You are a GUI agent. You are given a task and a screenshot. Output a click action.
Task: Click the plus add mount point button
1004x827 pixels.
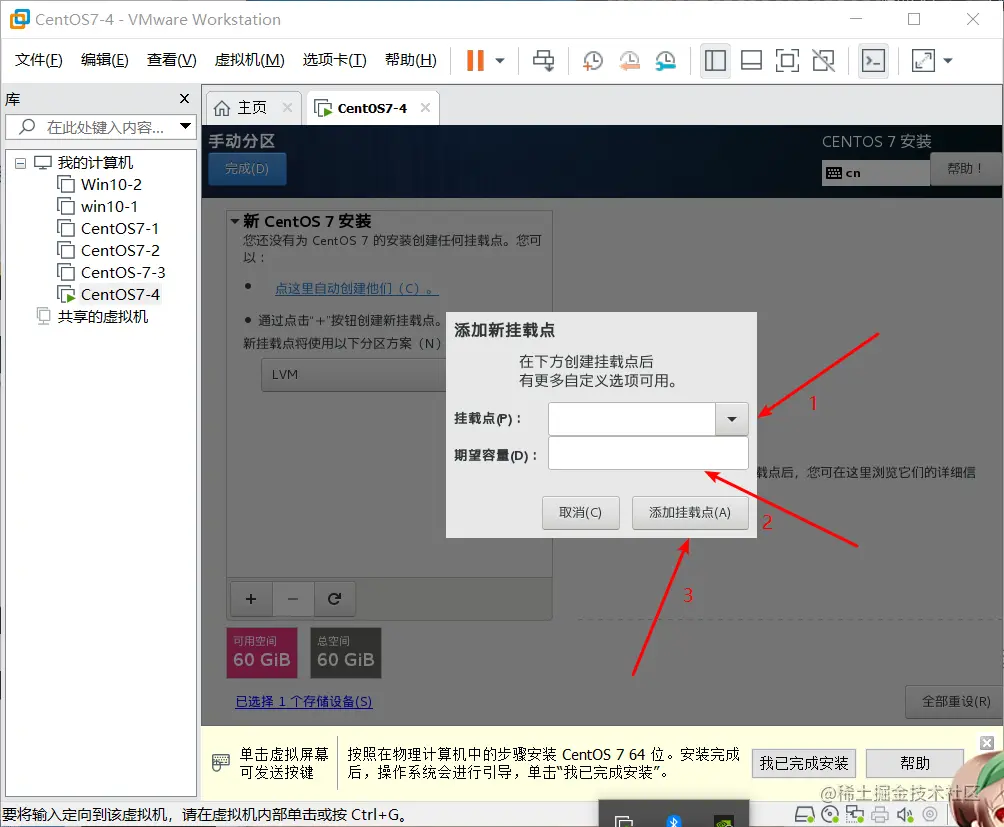tap(251, 598)
